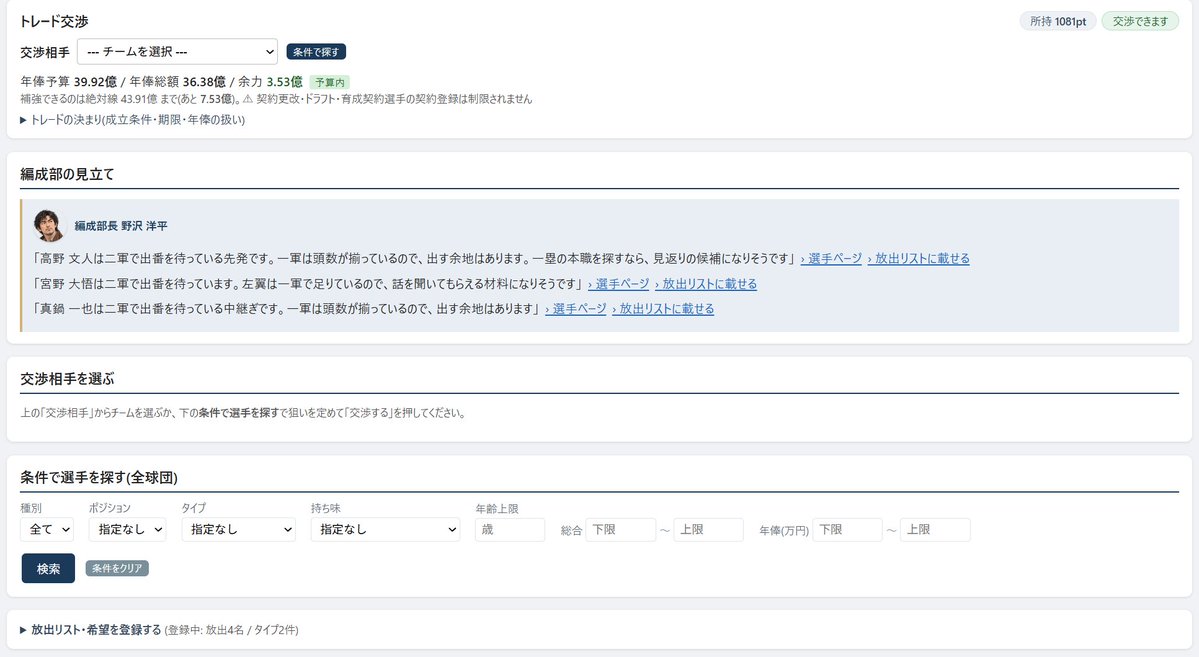
Task: Click the 予算内 budget status tag
Action: pyautogui.click(x=330, y=83)
